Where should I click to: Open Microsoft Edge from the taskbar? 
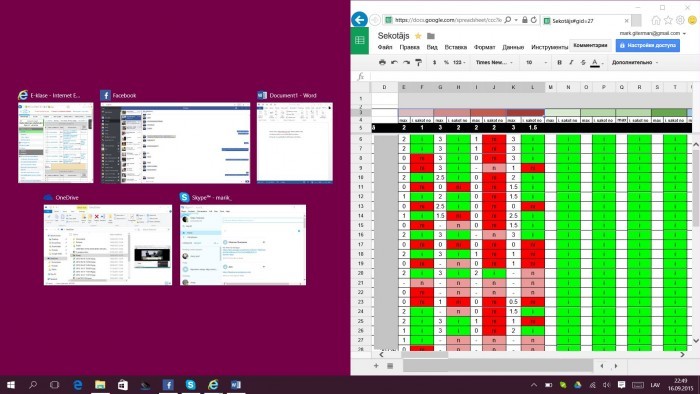click(78, 385)
